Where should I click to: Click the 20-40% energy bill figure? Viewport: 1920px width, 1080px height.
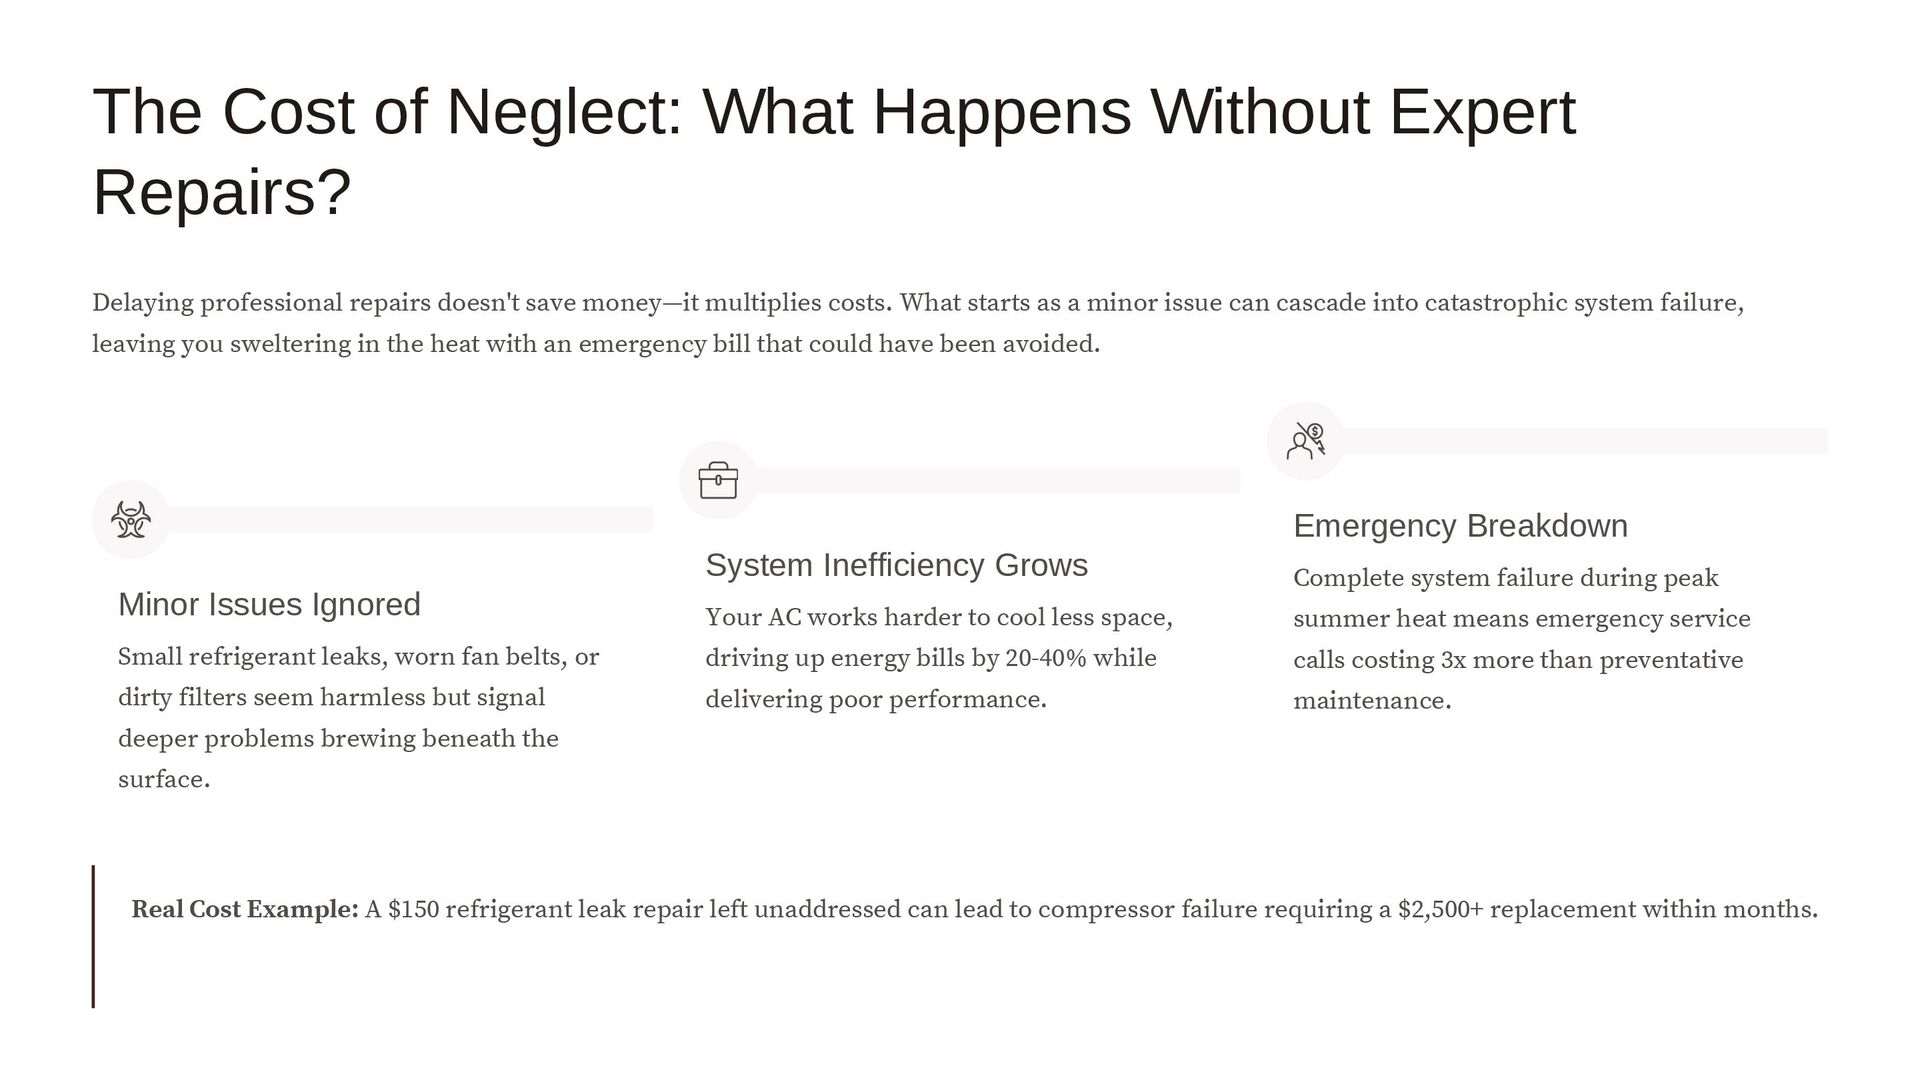pyautogui.click(x=1045, y=659)
